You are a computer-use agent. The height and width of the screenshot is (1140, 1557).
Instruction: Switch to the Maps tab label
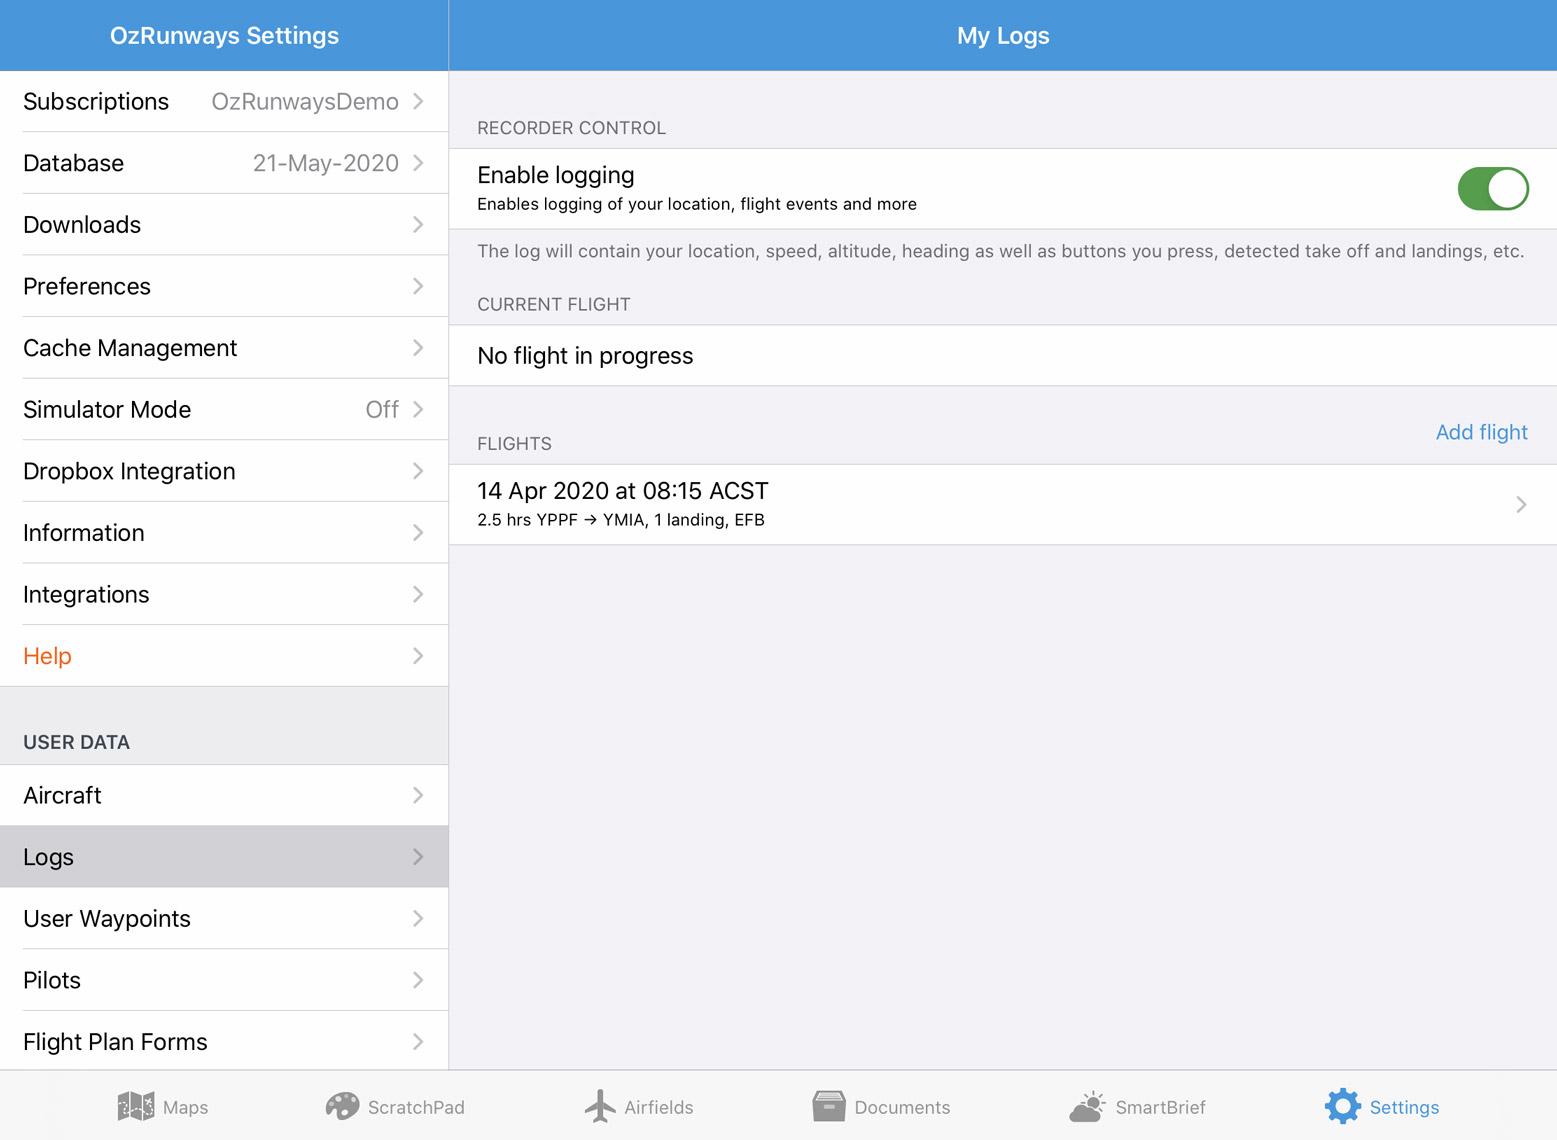[185, 1107]
